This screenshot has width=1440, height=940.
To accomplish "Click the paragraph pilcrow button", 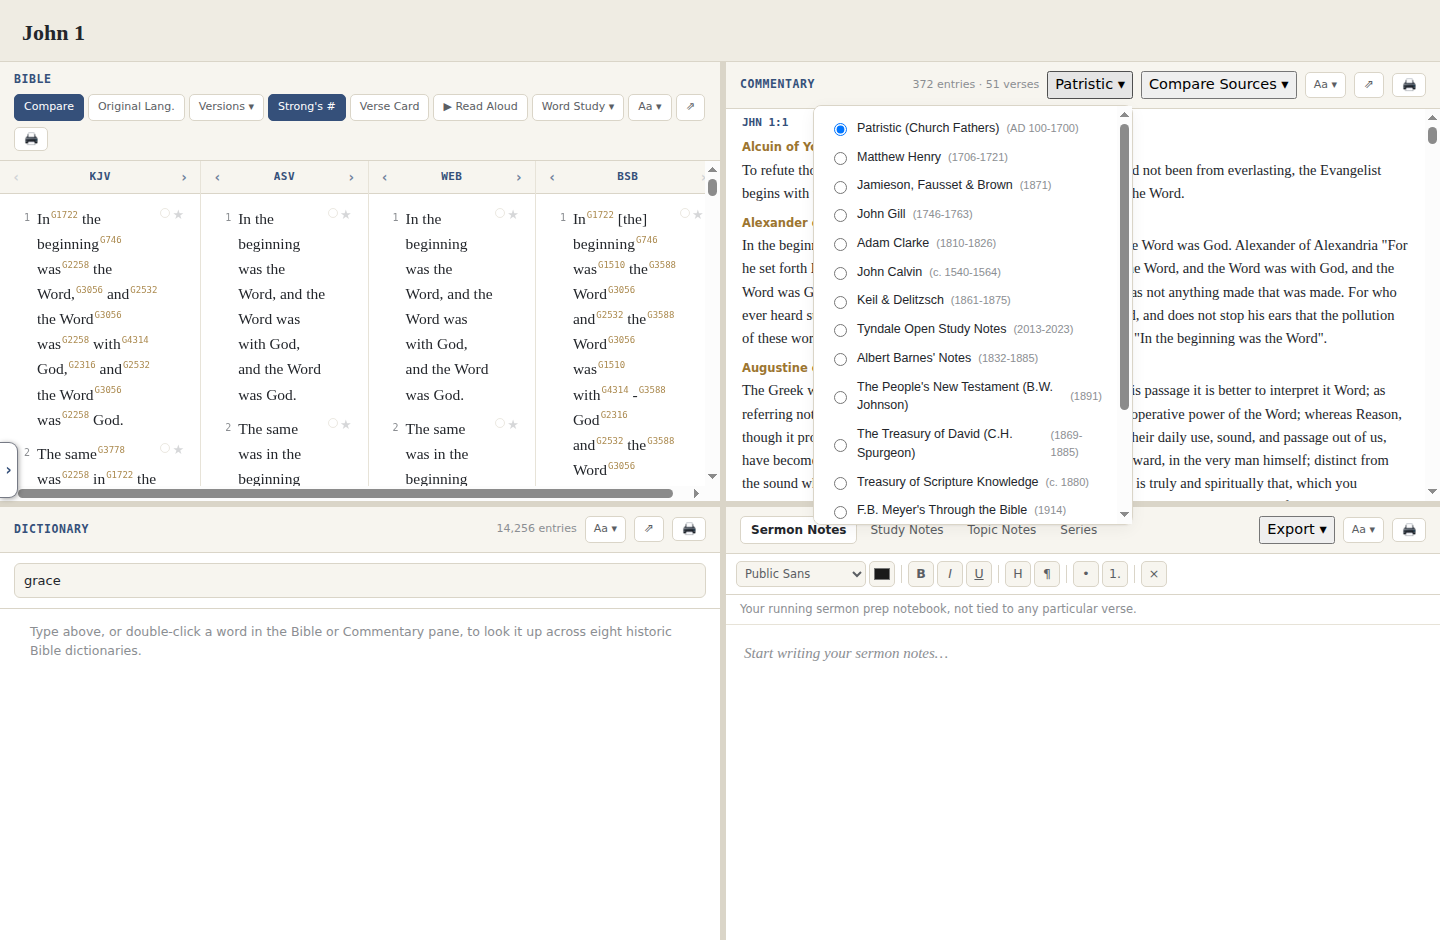I will (1047, 574).
